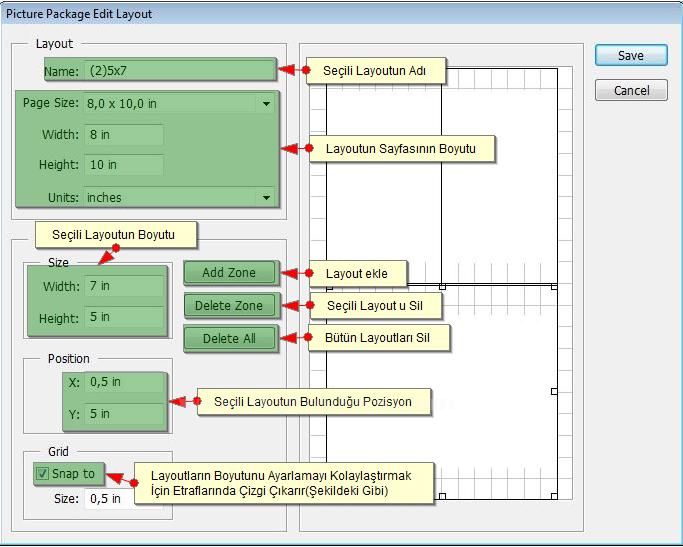The height and width of the screenshot is (547, 683).
Task: Click the page Height field showing 10 in
Action: click(124, 165)
